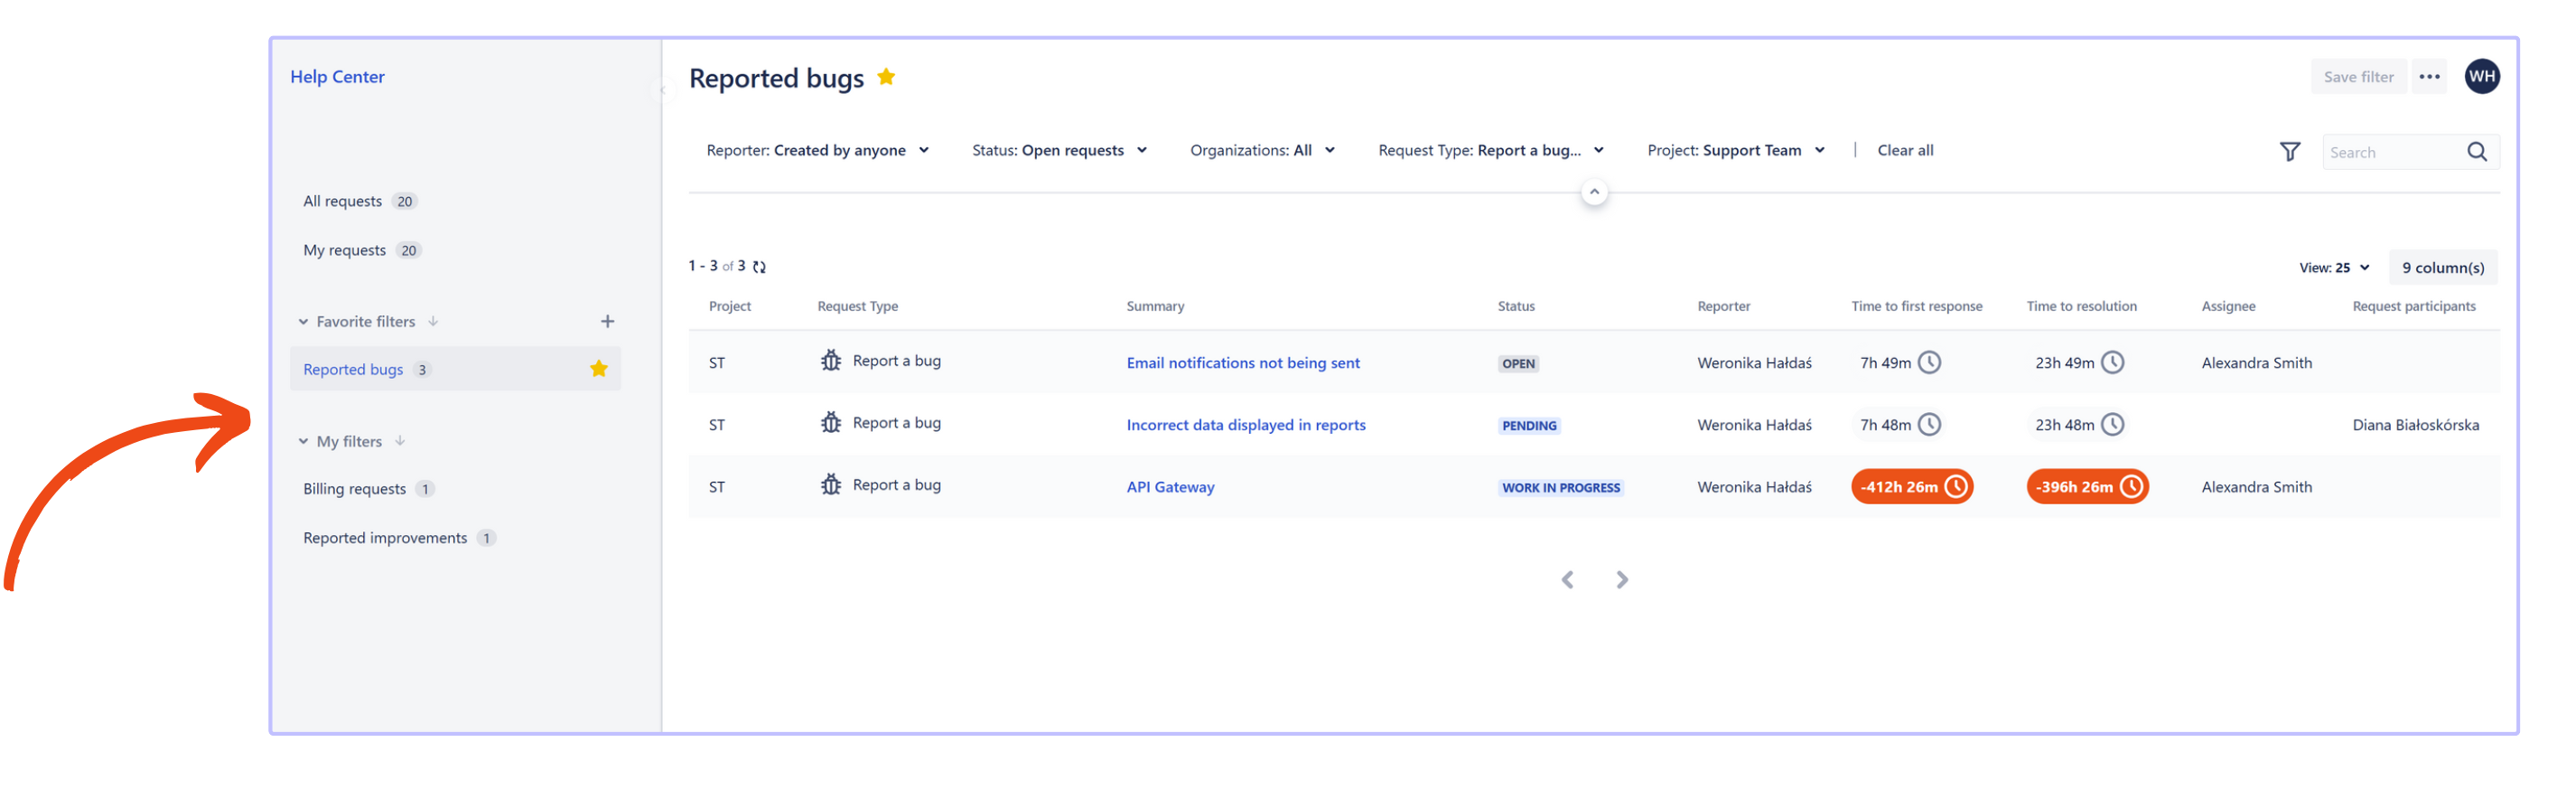The image size is (2576, 789).
Task: Click the clock icon beside 23h 48m
Action: (2112, 425)
